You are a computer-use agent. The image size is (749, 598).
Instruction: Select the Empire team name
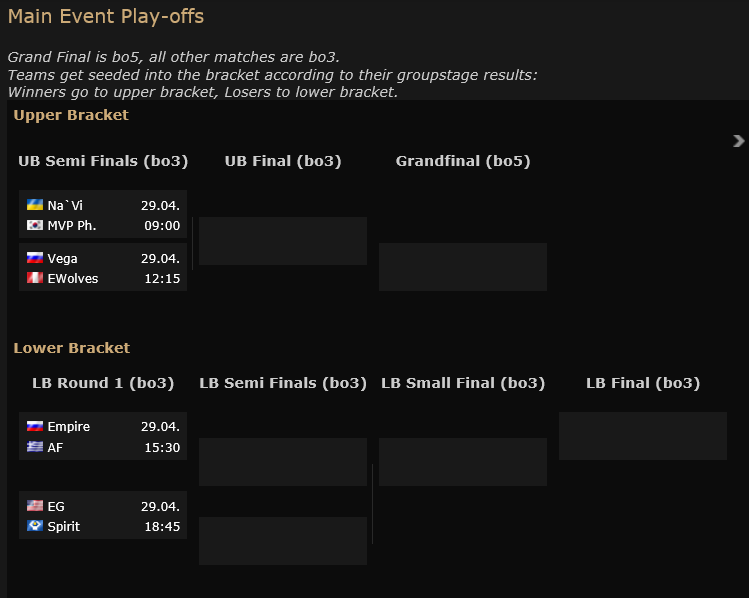68,426
